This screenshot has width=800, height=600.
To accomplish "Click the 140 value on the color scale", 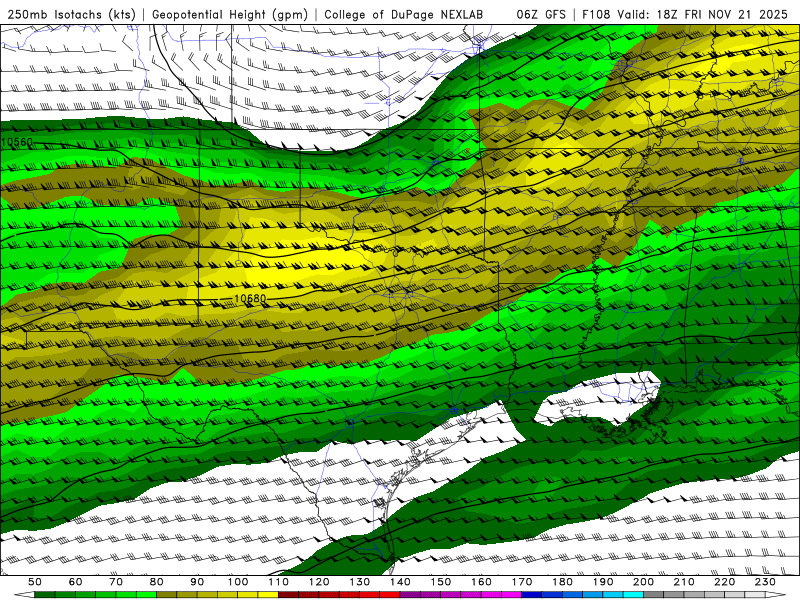I will 400,582.
